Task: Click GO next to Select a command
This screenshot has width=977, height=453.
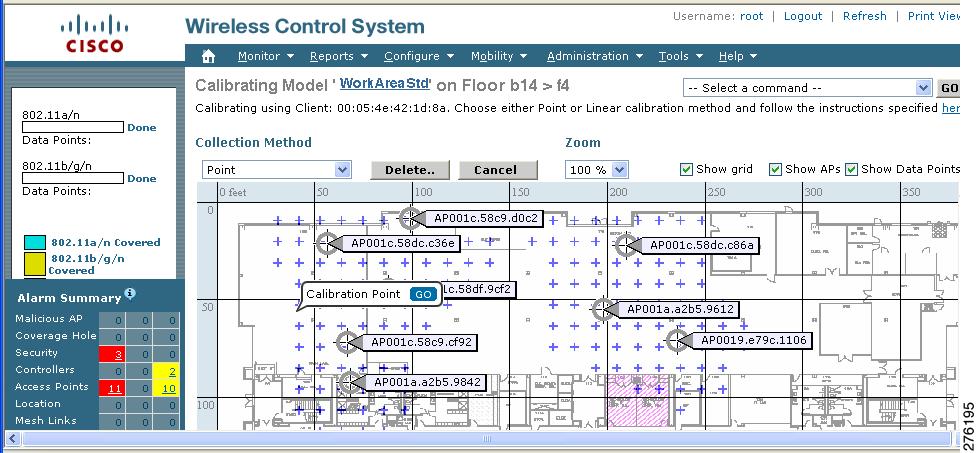Action: click(x=948, y=88)
